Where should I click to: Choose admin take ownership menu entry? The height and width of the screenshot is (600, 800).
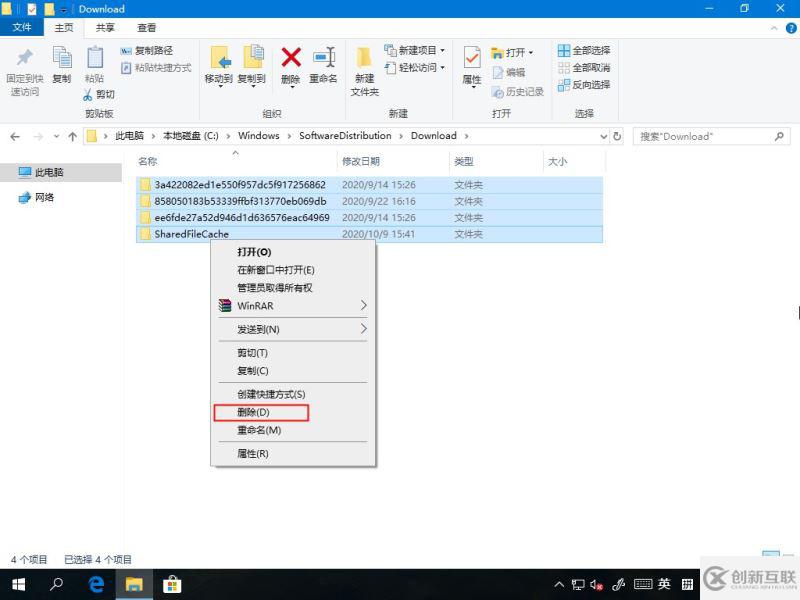coord(293,288)
